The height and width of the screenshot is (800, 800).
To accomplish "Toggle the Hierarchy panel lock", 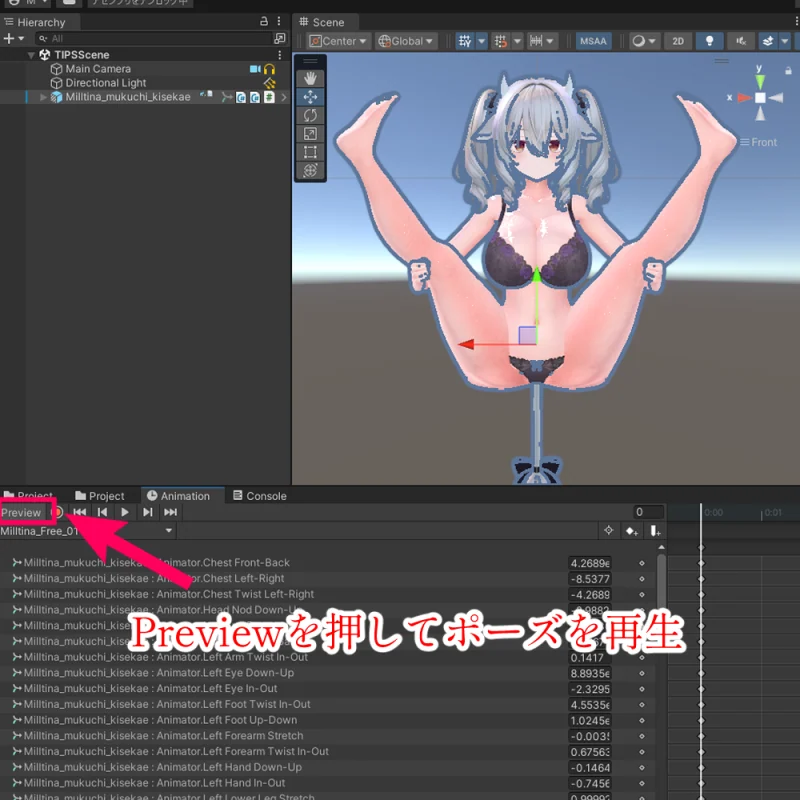I will coord(264,21).
